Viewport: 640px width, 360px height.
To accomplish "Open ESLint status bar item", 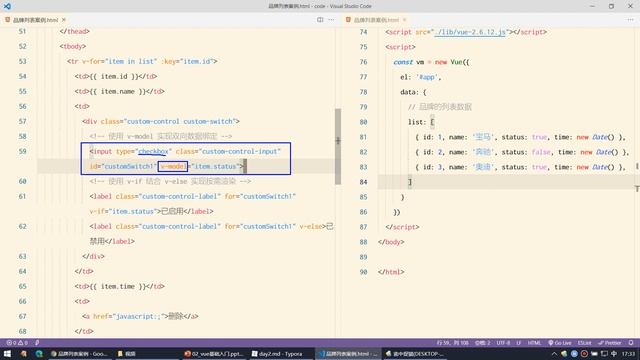I will (x=584, y=343).
